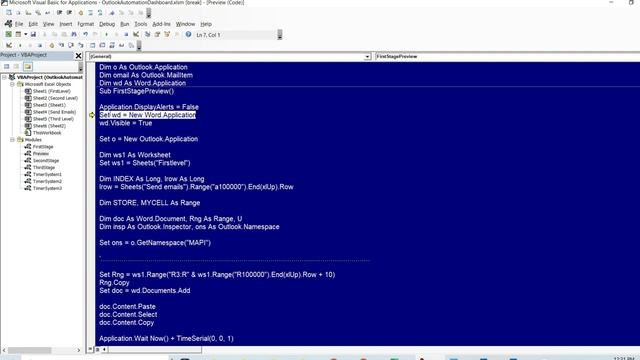
Task: Click the Indent icon in Edit toolbar
Action: click(x=59, y=13)
